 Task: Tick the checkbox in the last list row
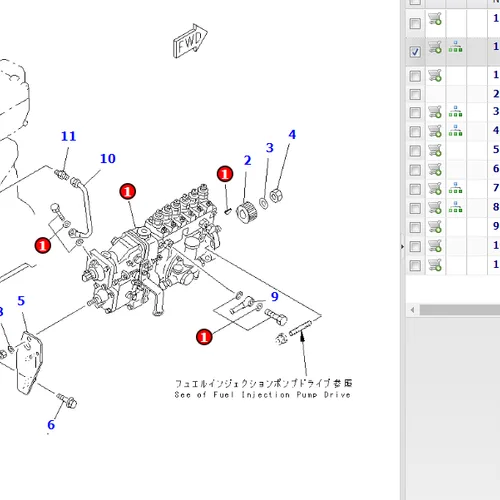click(x=415, y=266)
